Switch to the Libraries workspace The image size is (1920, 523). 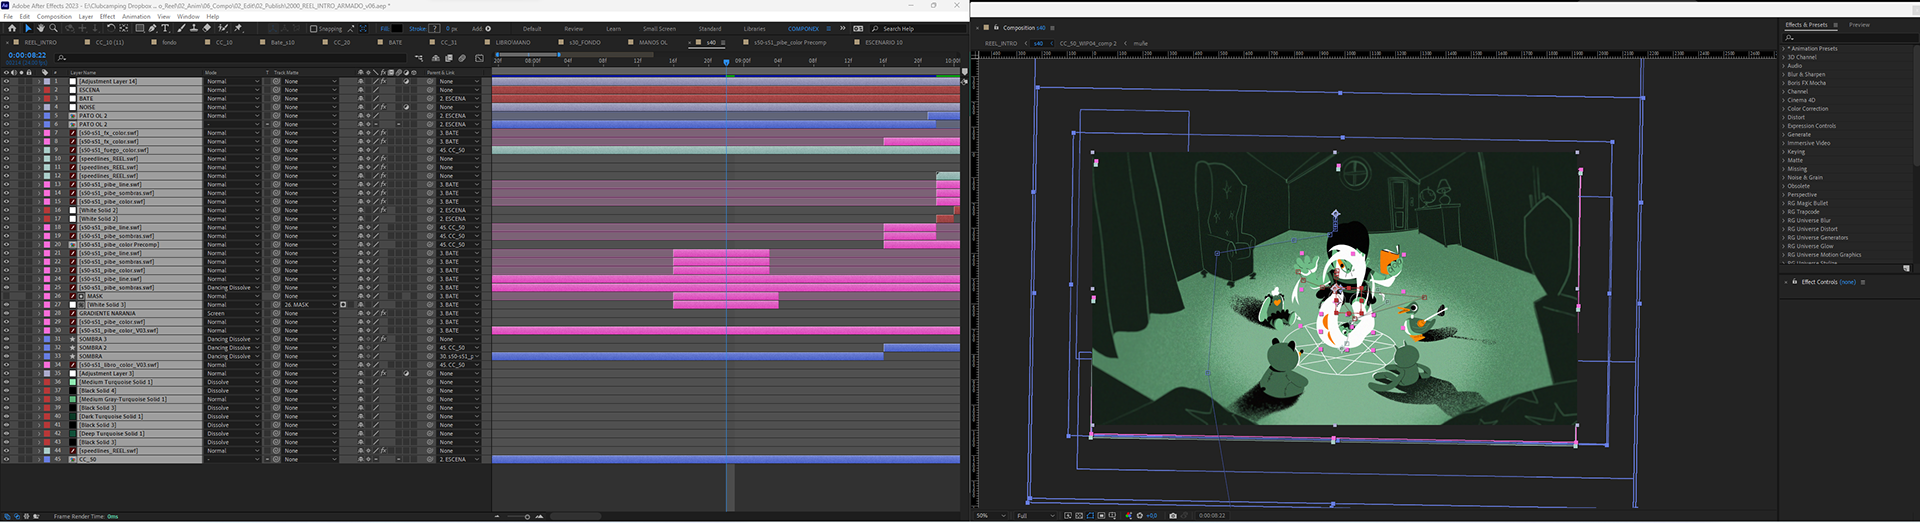tap(755, 29)
